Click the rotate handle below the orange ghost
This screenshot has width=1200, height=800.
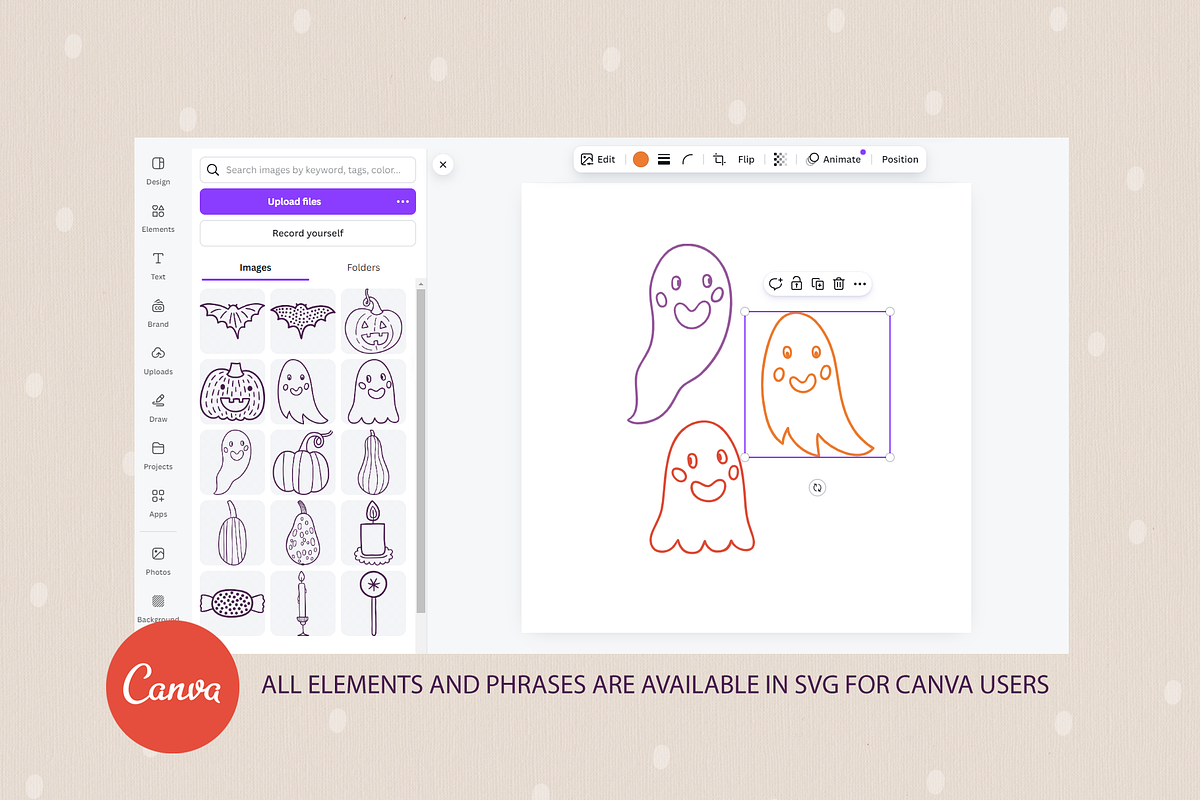pyautogui.click(x=818, y=488)
